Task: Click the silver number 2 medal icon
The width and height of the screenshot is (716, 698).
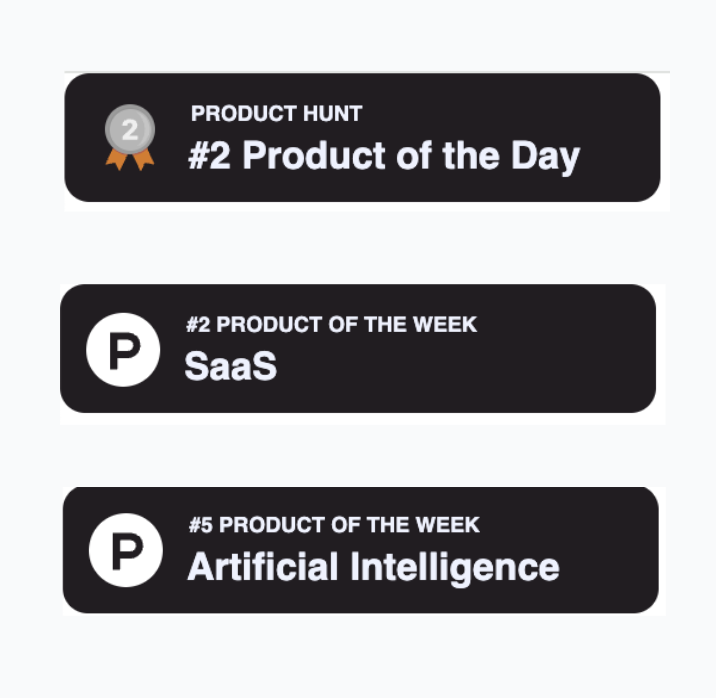Action: point(130,137)
